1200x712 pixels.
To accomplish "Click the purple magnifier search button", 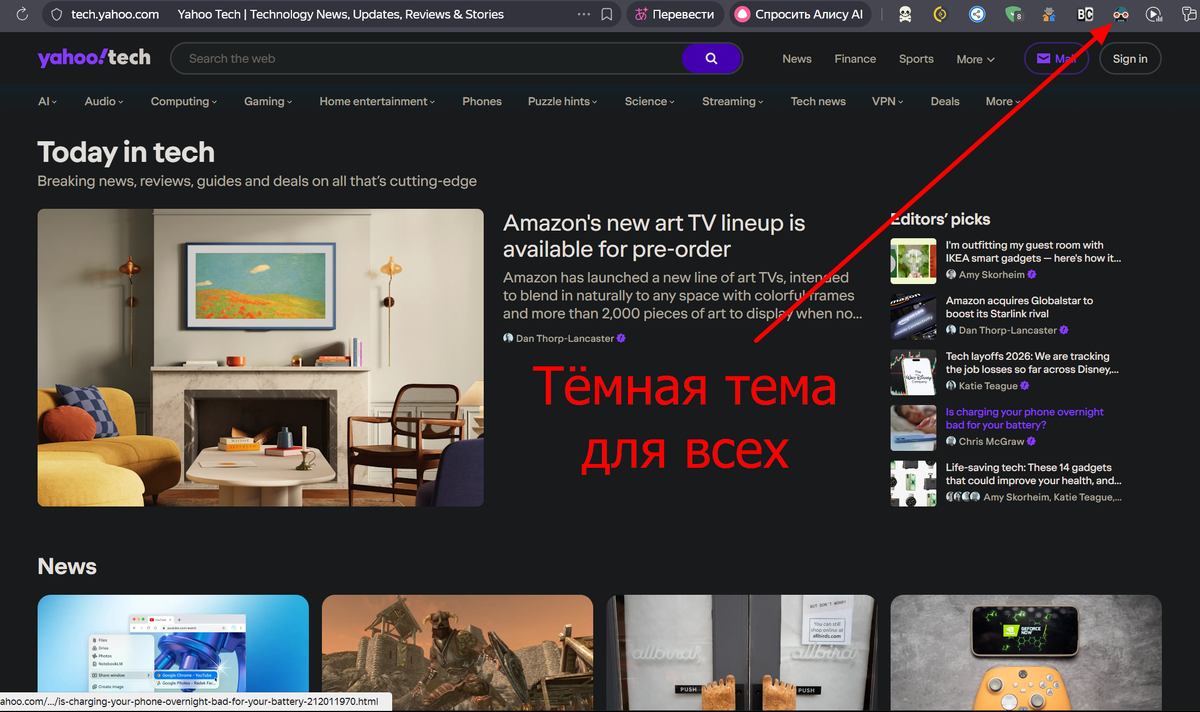I will [x=711, y=58].
